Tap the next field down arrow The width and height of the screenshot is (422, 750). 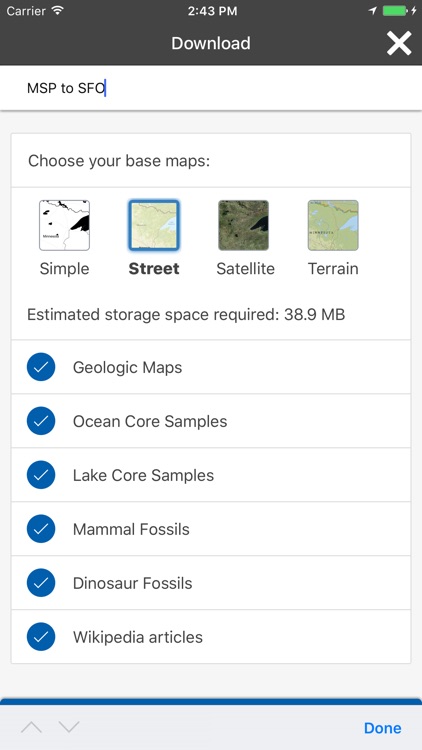[69, 728]
